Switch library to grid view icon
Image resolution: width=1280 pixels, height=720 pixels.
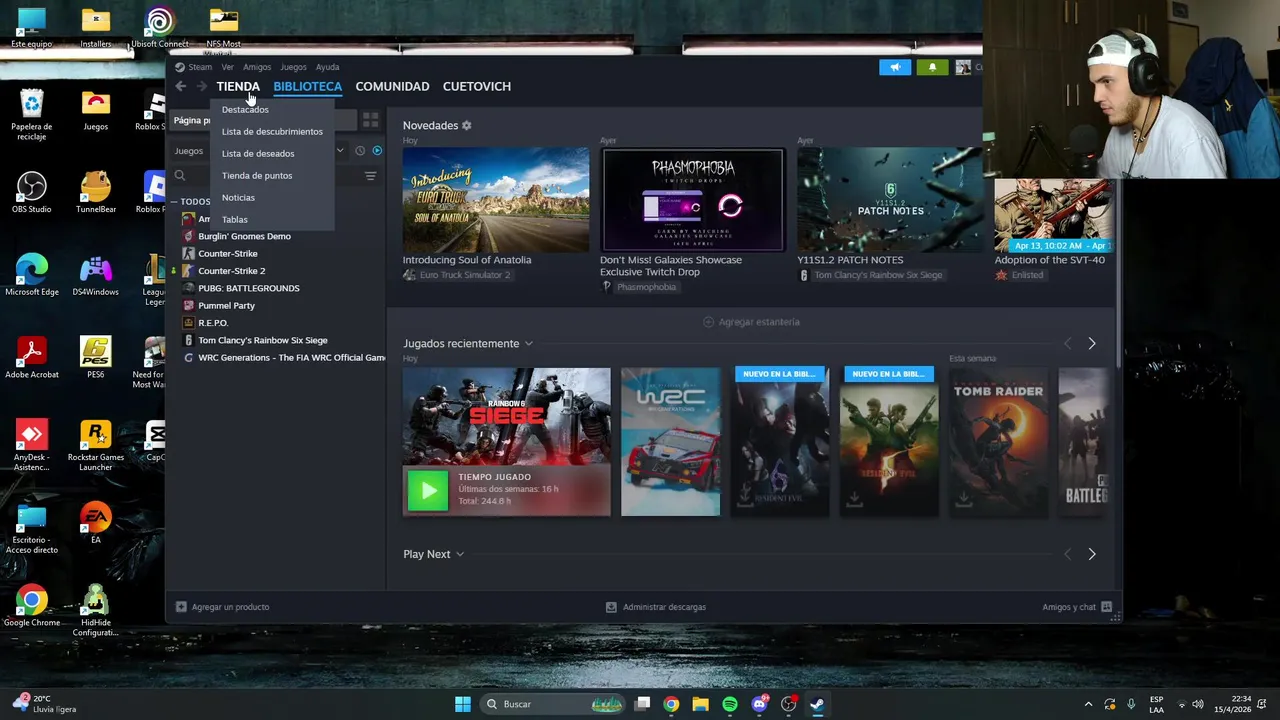tap(370, 120)
